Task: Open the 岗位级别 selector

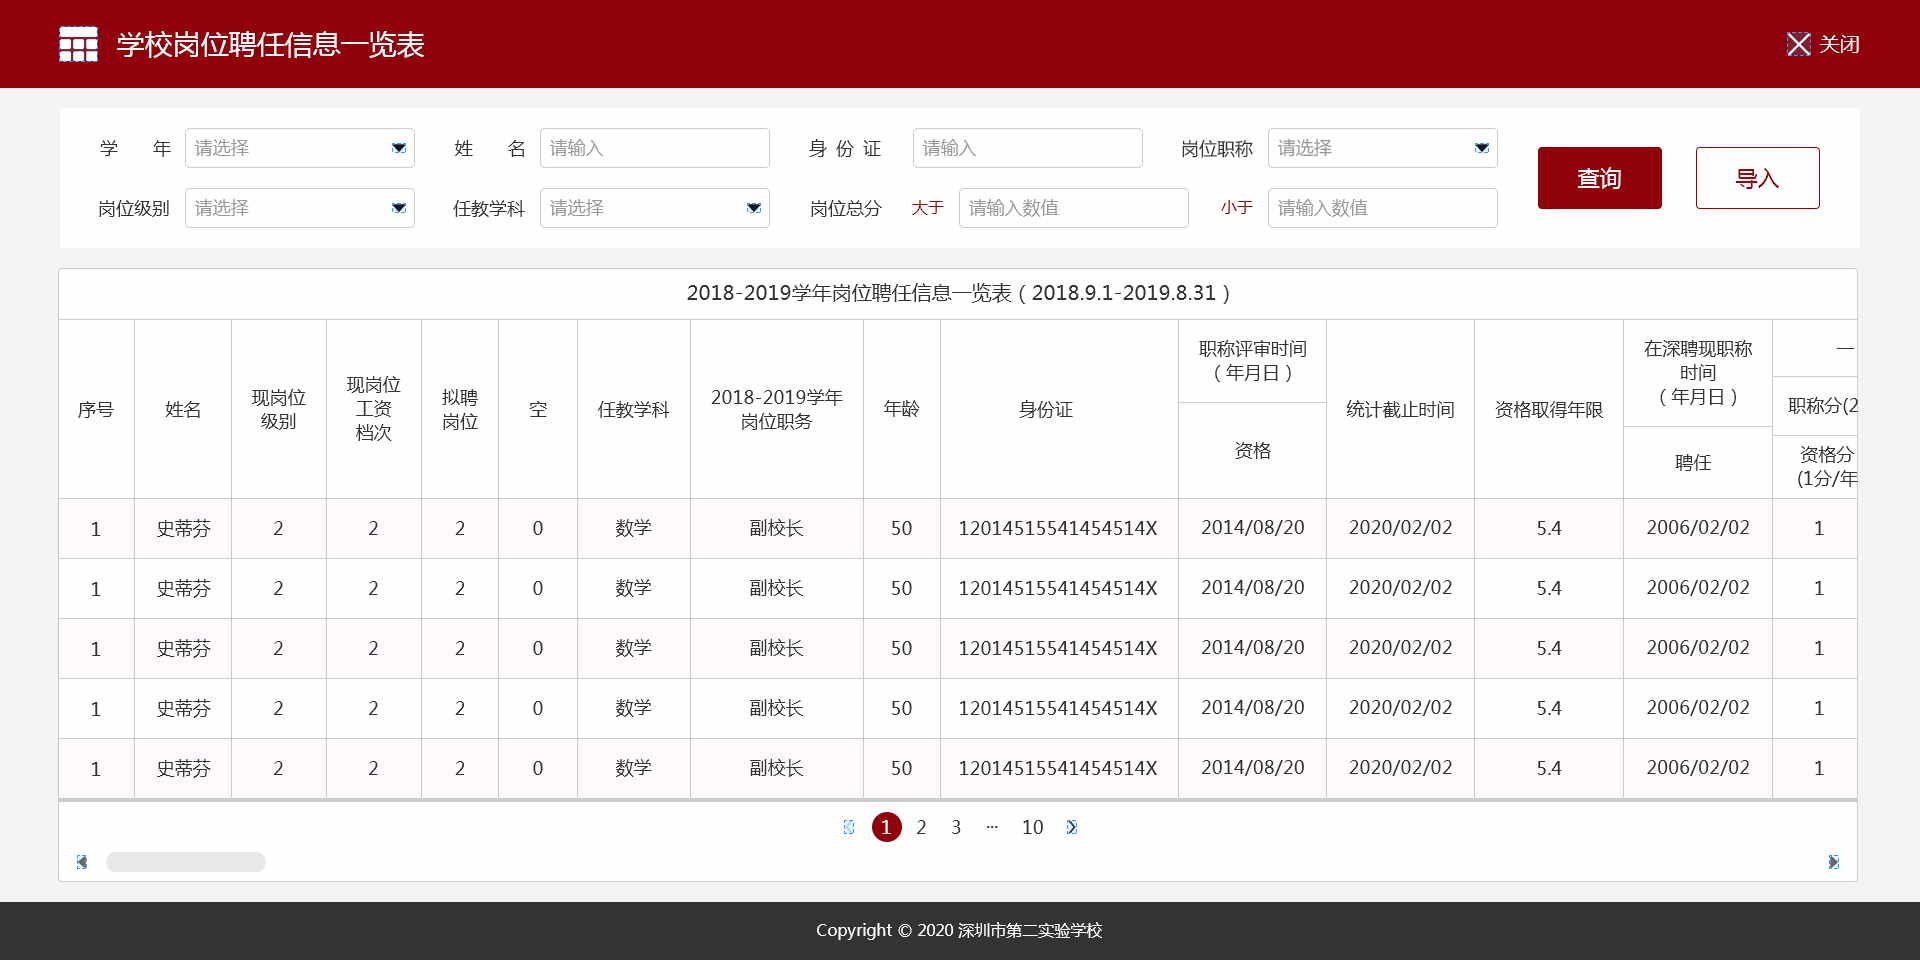Action: pos(299,208)
